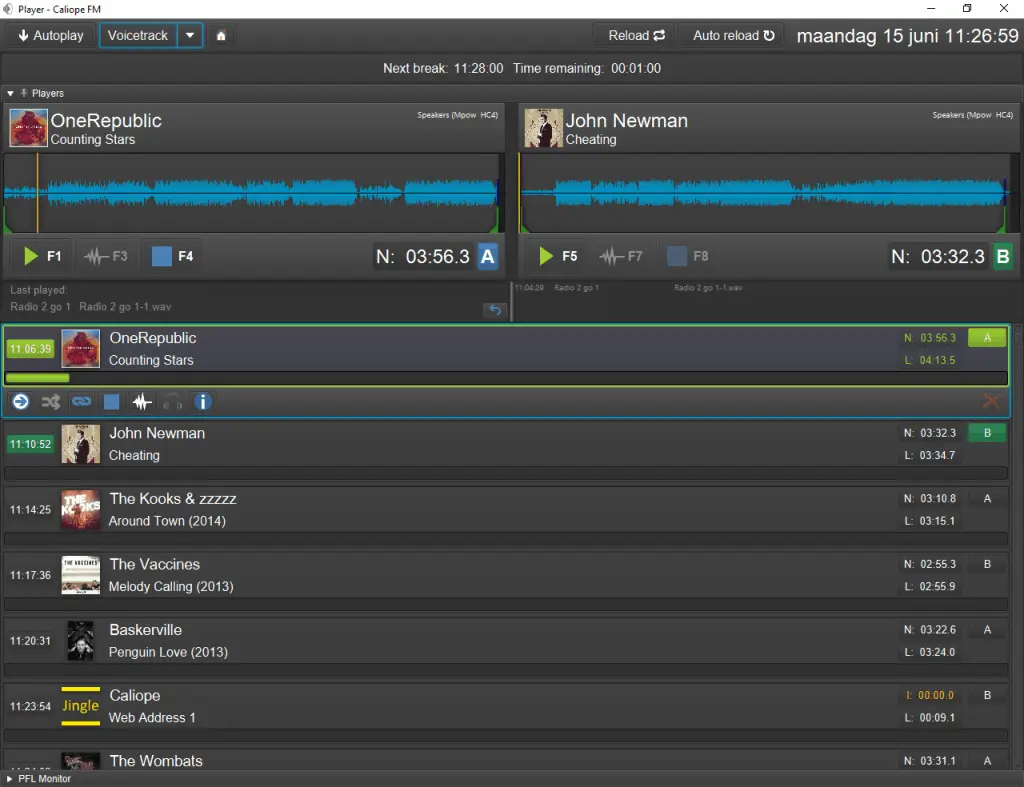Enable Voicetrack mode
This screenshot has width=1024, height=787.
(138, 35)
